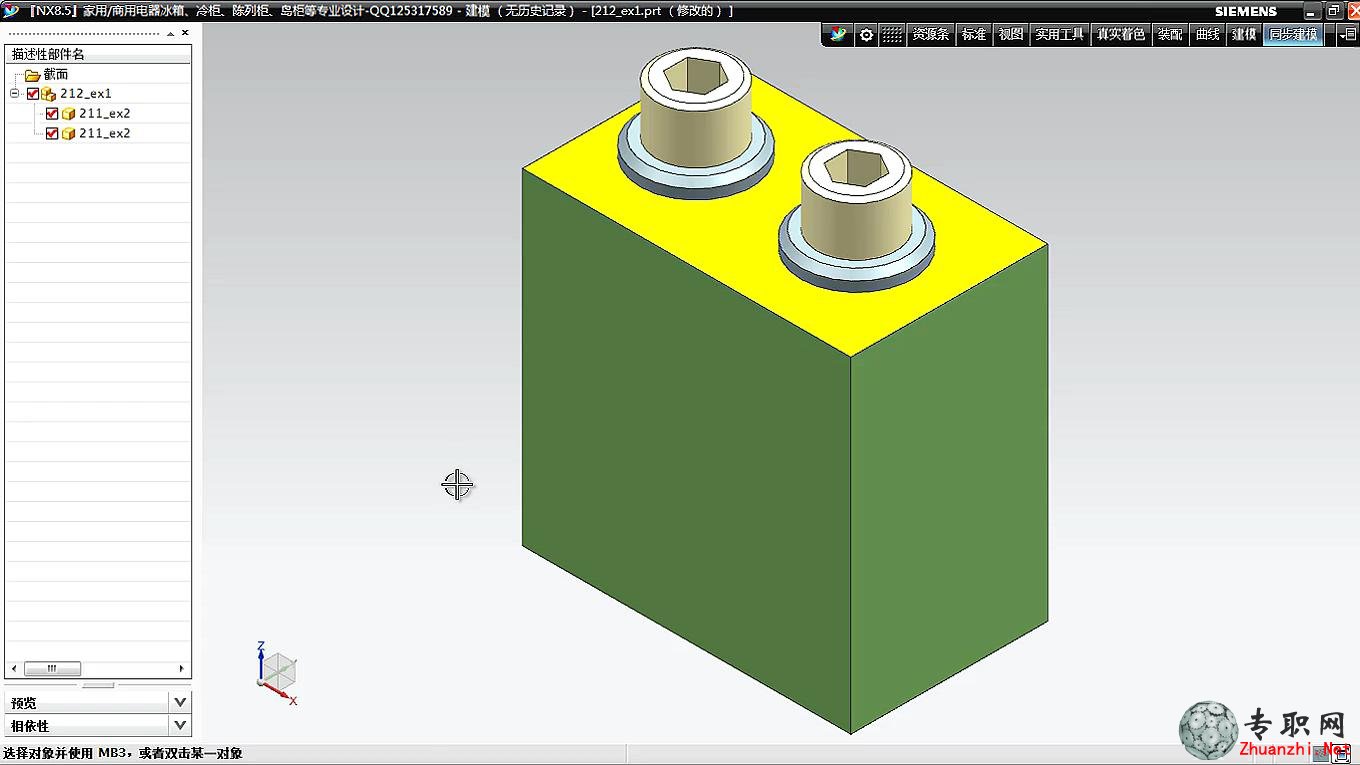Click the 212_ex1 assembly icon

(x=48, y=94)
